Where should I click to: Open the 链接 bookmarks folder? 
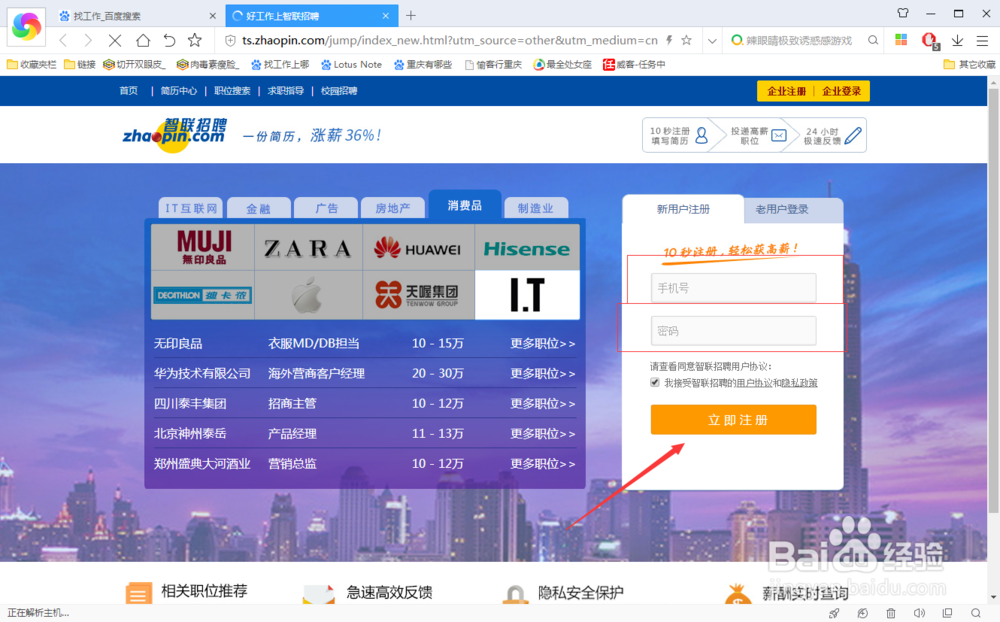(x=80, y=64)
